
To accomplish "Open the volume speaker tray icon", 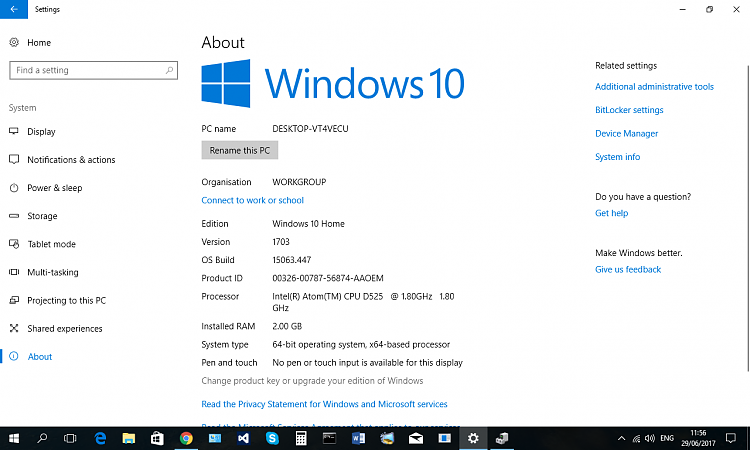I will pyautogui.click(x=650, y=438).
